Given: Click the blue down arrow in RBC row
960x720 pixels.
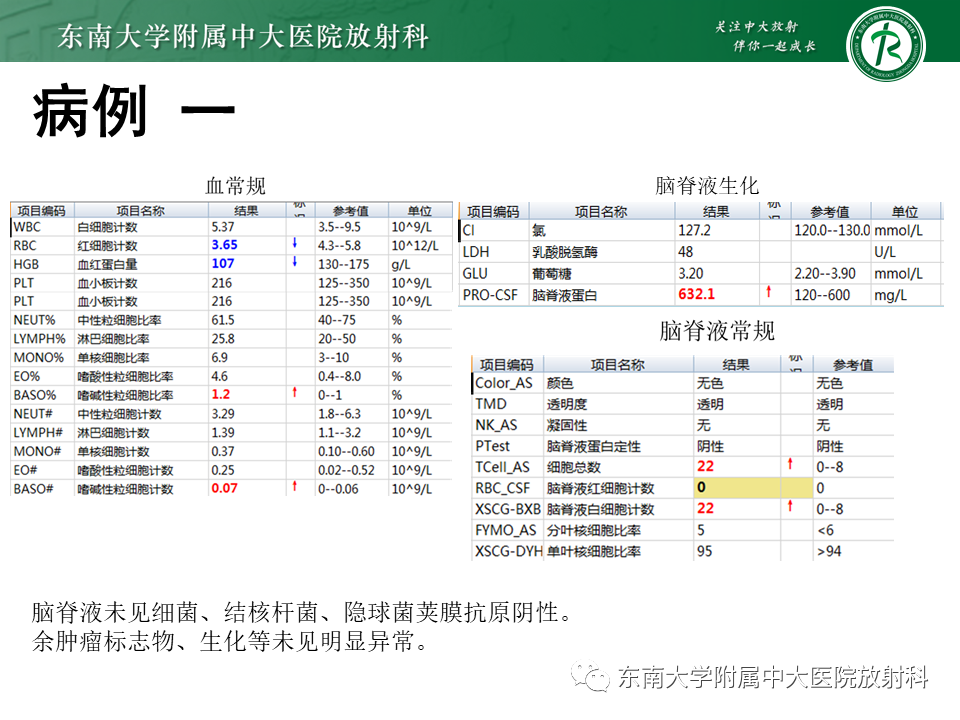Looking at the screenshot, I should point(294,244).
